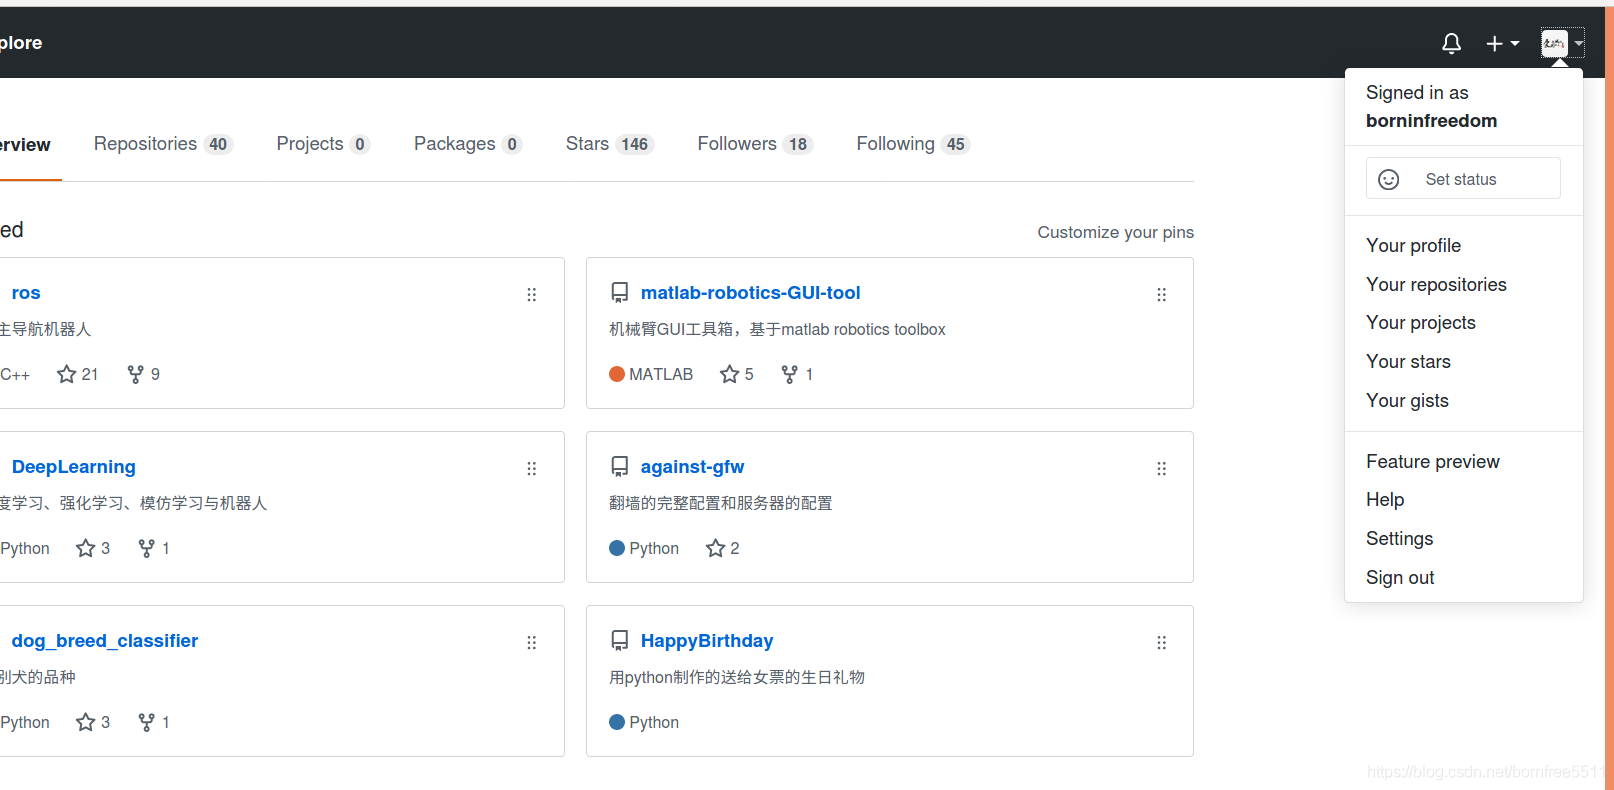Switch to the Following tab

(x=913, y=144)
